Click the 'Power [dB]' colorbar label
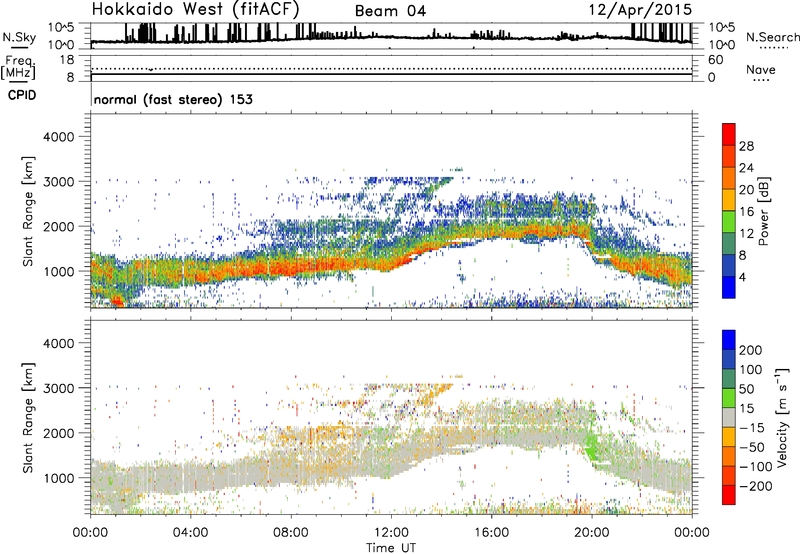The width and height of the screenshot is (800, 554). tap(763, 211)
